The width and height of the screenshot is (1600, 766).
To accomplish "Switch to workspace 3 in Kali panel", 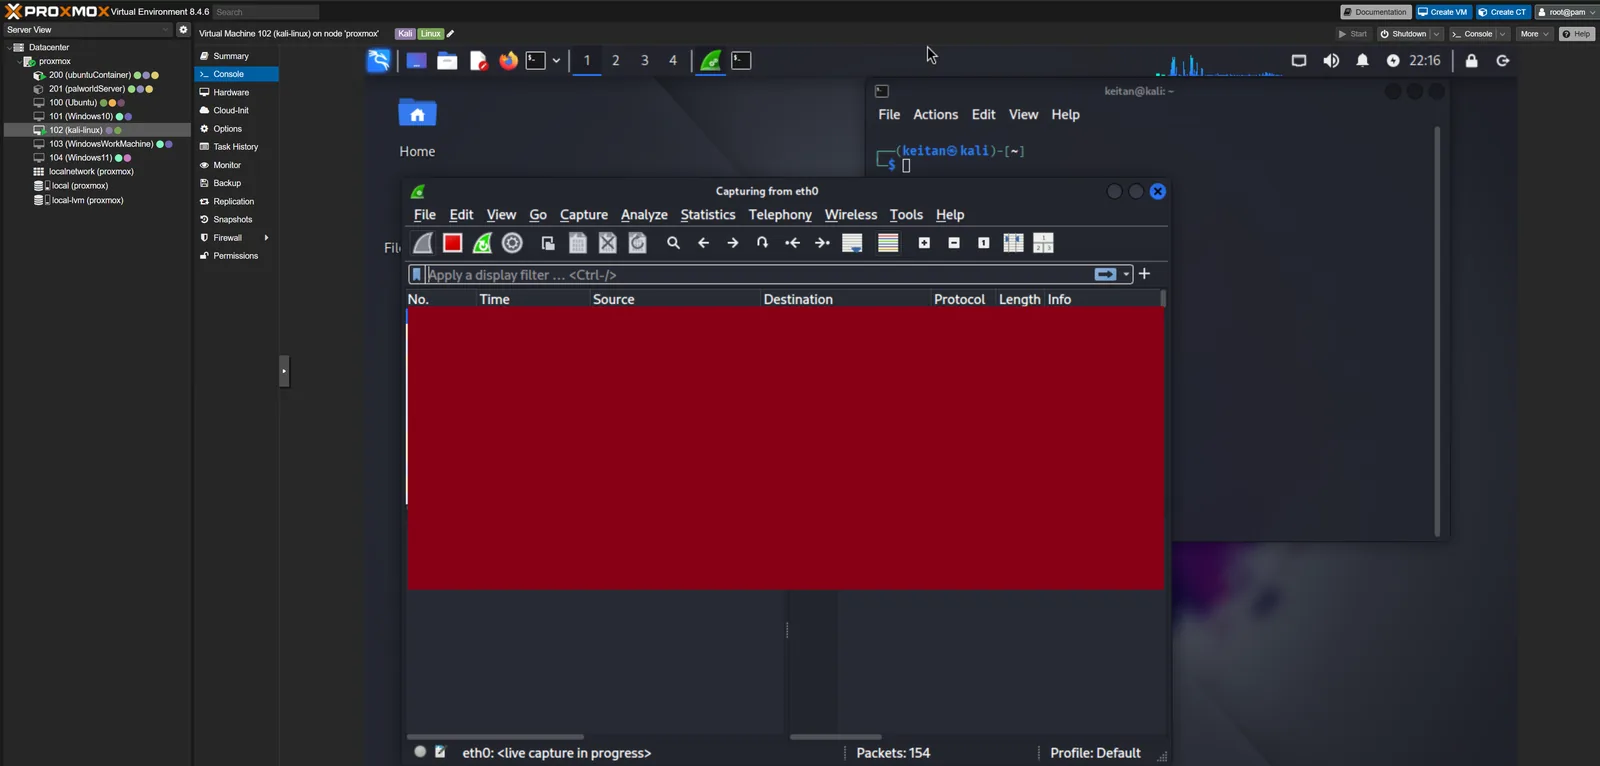I will point(645,61).
